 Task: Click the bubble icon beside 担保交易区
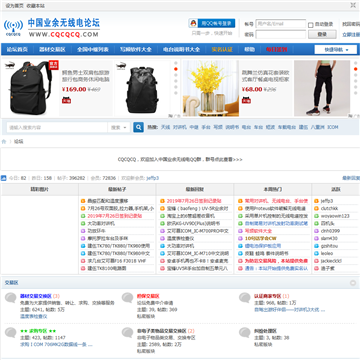(127, 298)
